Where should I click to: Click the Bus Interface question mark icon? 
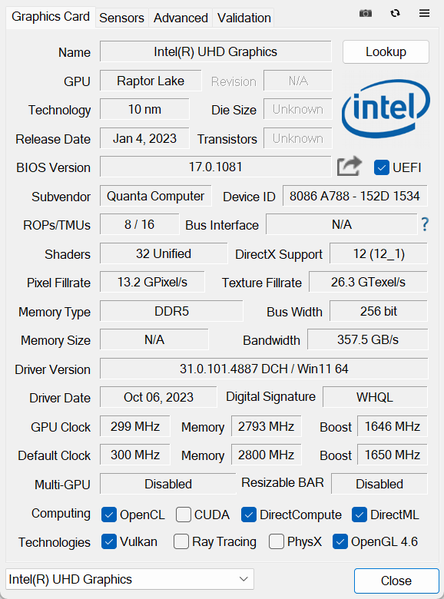tap(425, 224)
